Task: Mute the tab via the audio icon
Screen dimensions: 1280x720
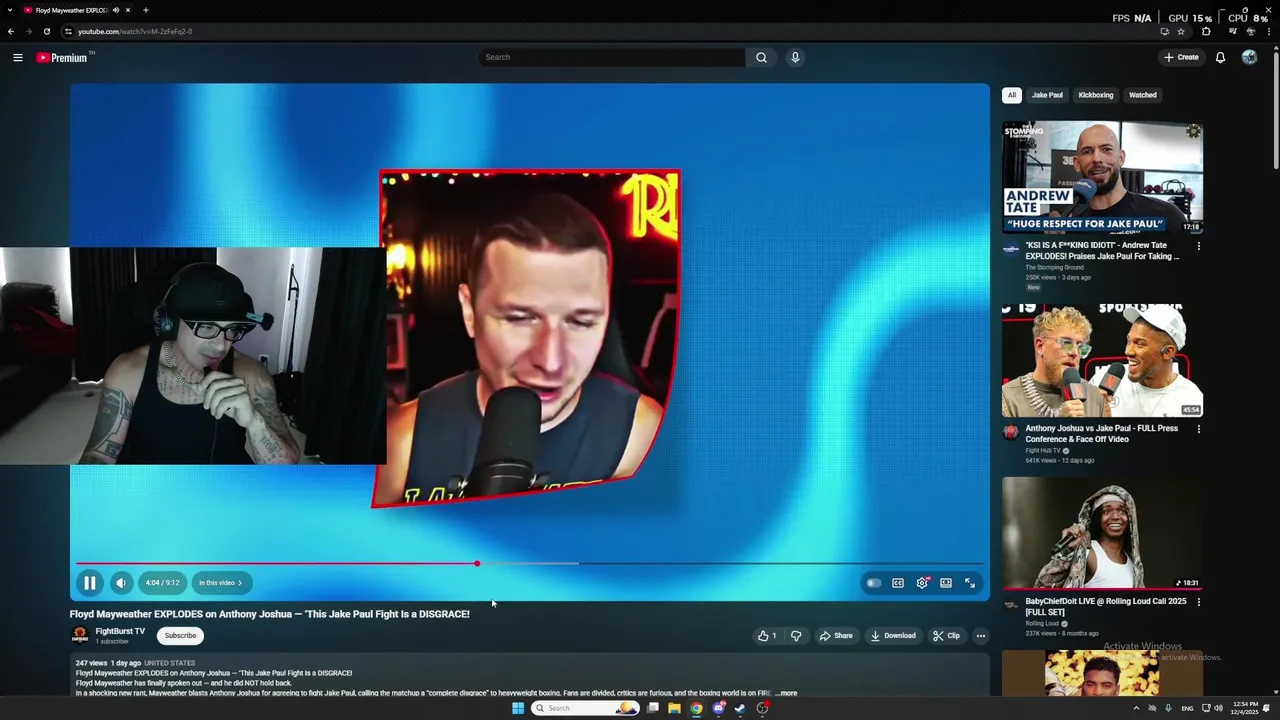Action: 116,10
